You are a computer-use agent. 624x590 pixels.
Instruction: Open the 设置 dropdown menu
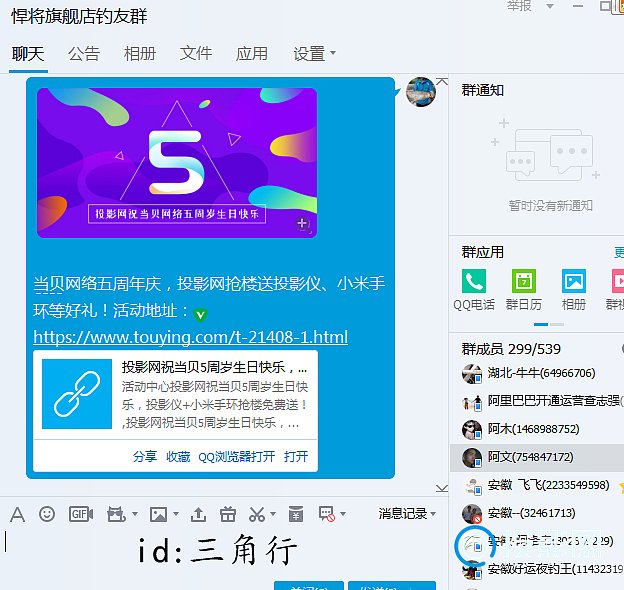pos(314,53)
